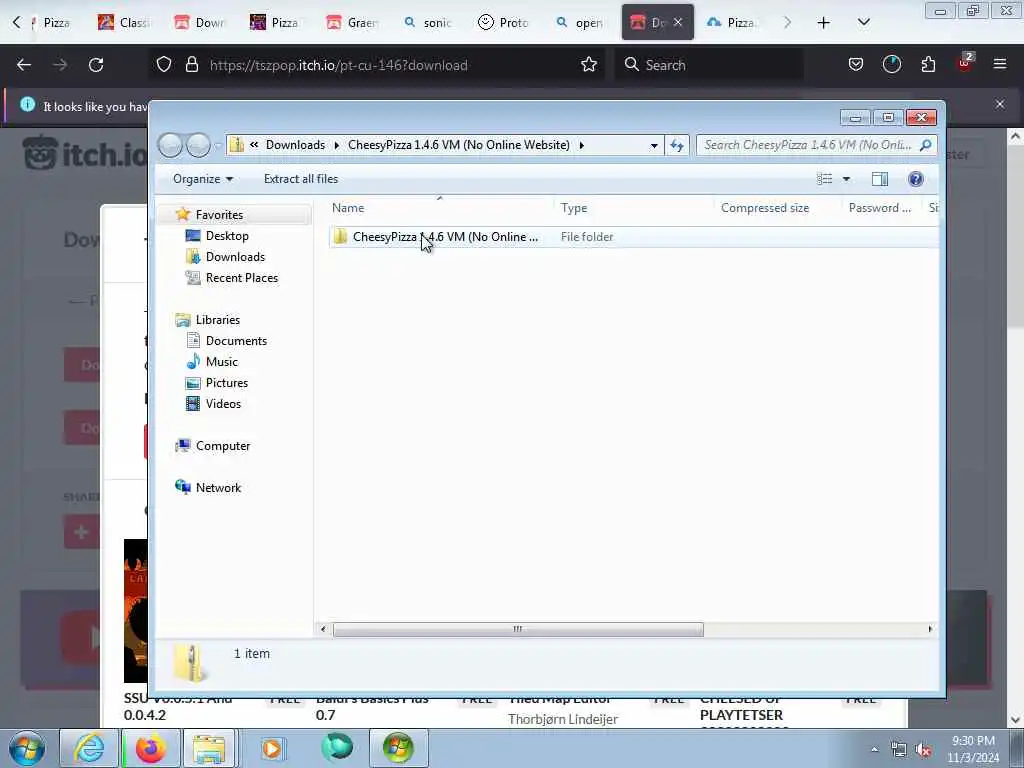
Task: Click the Firefox Search box
Action: [x=709, y=65]
